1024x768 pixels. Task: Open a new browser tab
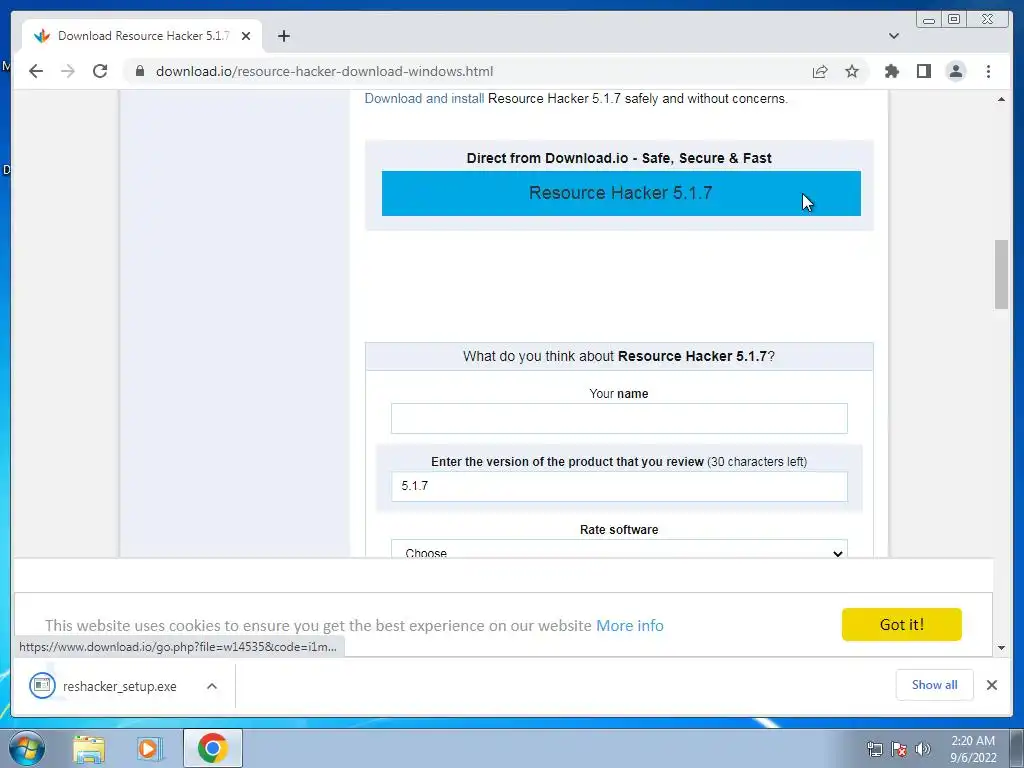[x=283, y=36]
